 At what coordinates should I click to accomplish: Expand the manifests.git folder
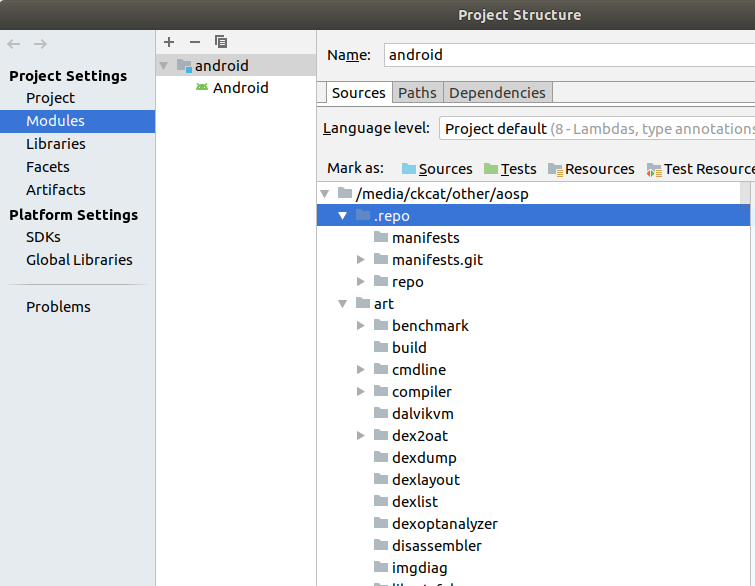click(361, 260)
